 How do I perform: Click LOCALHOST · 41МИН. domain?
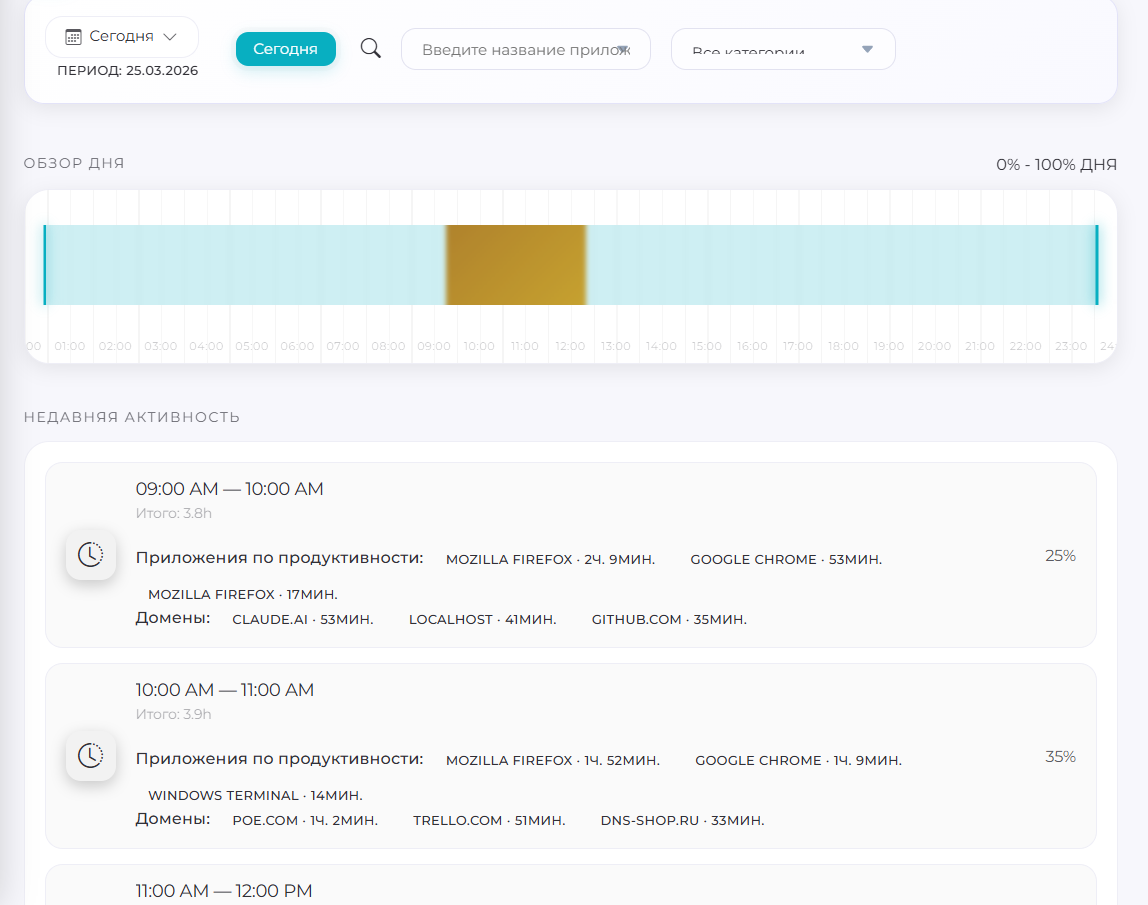tap(482, 619)
